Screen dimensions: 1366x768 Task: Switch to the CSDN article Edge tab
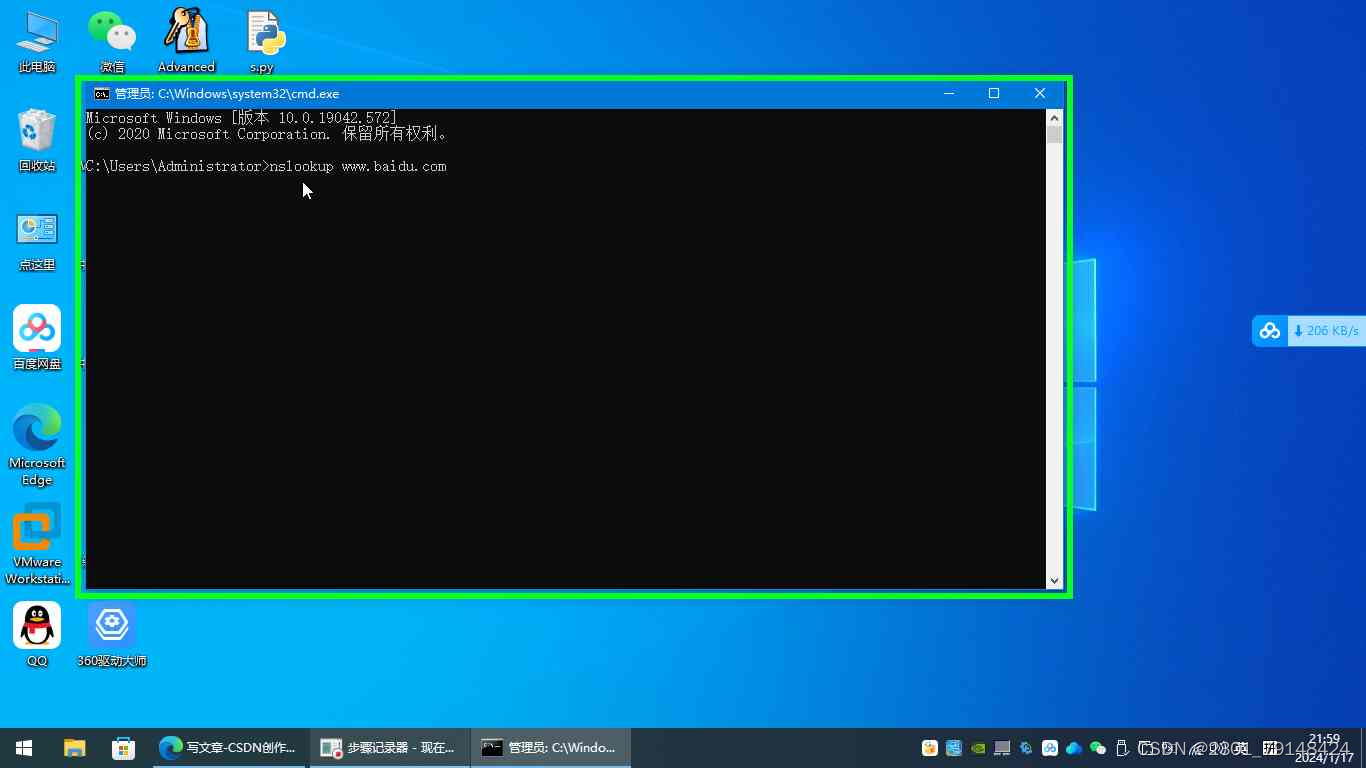click(228, 747)
